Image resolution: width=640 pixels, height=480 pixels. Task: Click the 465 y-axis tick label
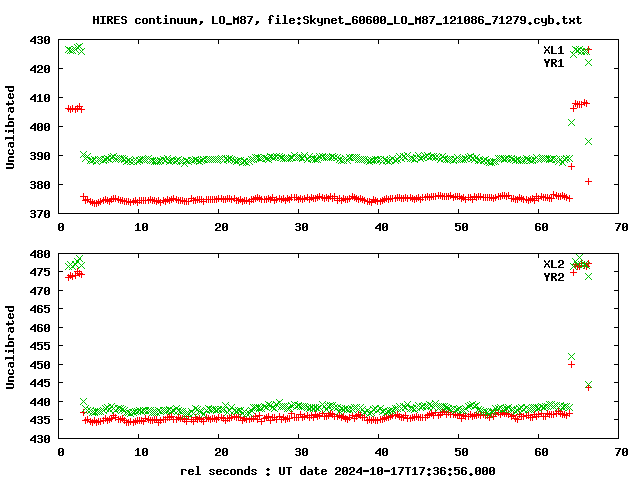point(40,309)
